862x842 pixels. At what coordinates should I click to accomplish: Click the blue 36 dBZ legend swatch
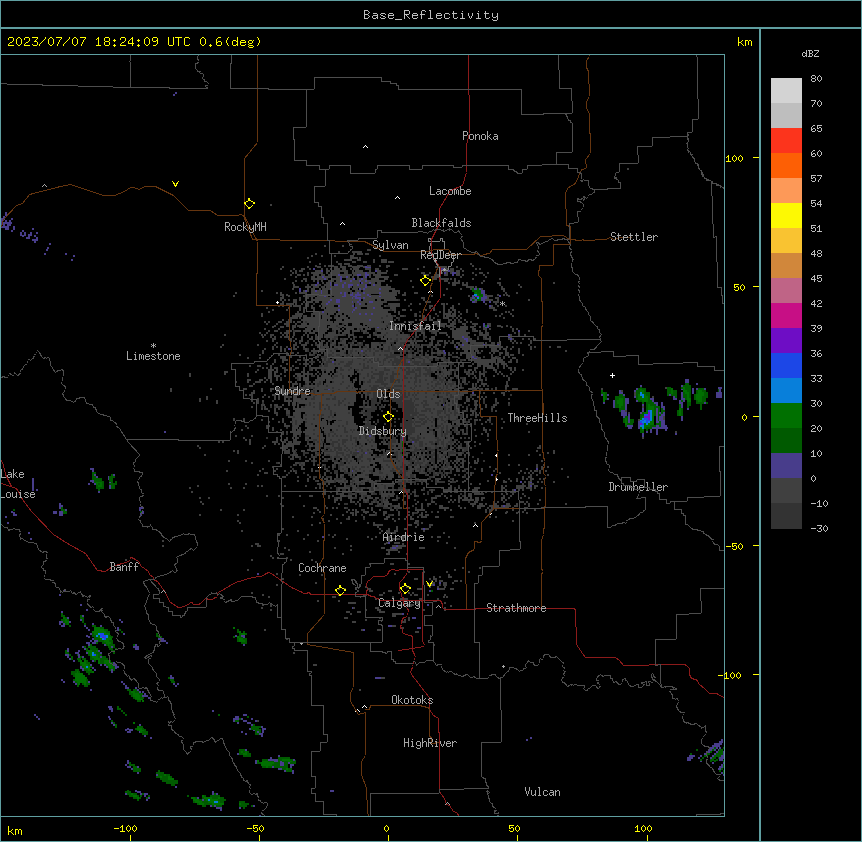click(x=786, y=365)
